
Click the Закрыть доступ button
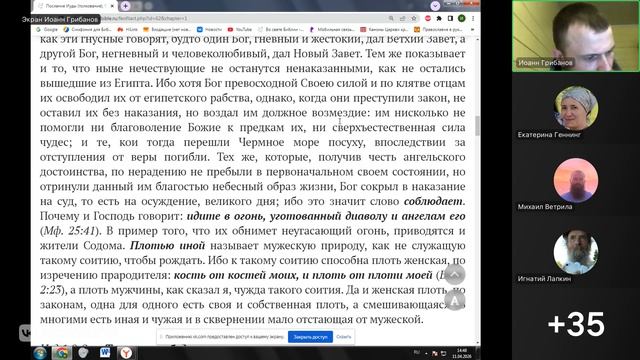pyautogui.click(x=310, y=337)
